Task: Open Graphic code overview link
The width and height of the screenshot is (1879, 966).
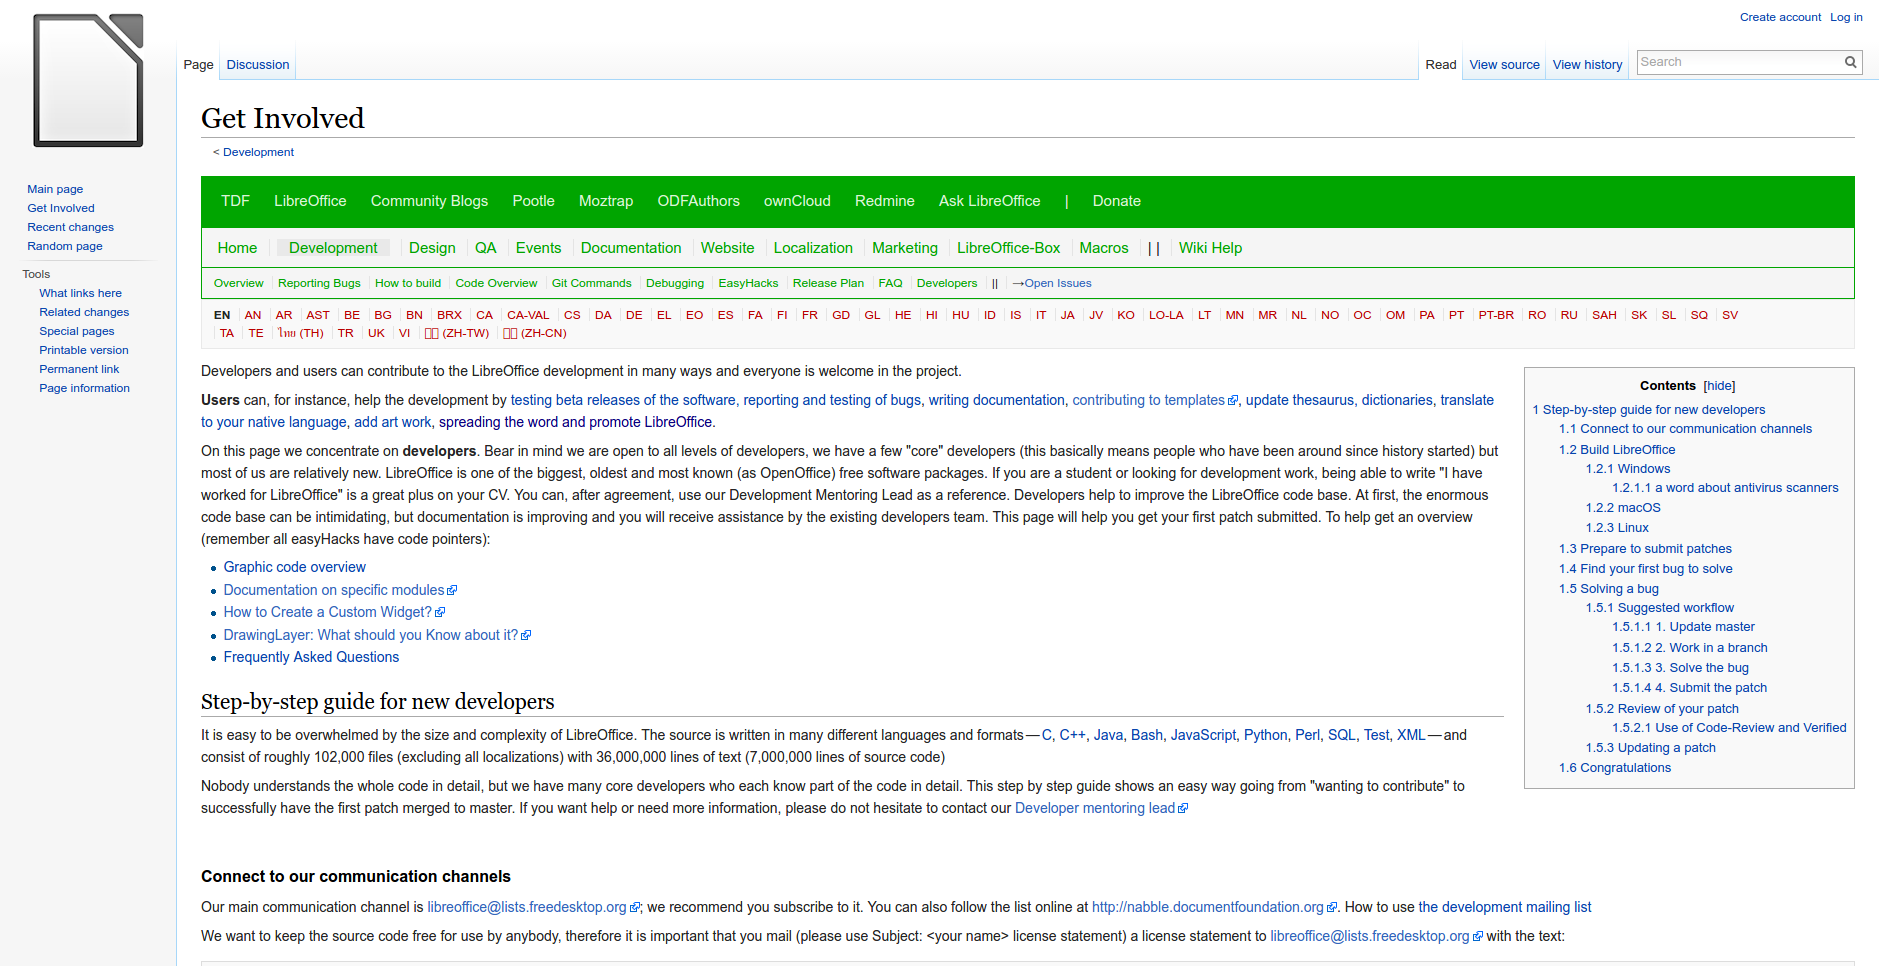Action: 294,567
